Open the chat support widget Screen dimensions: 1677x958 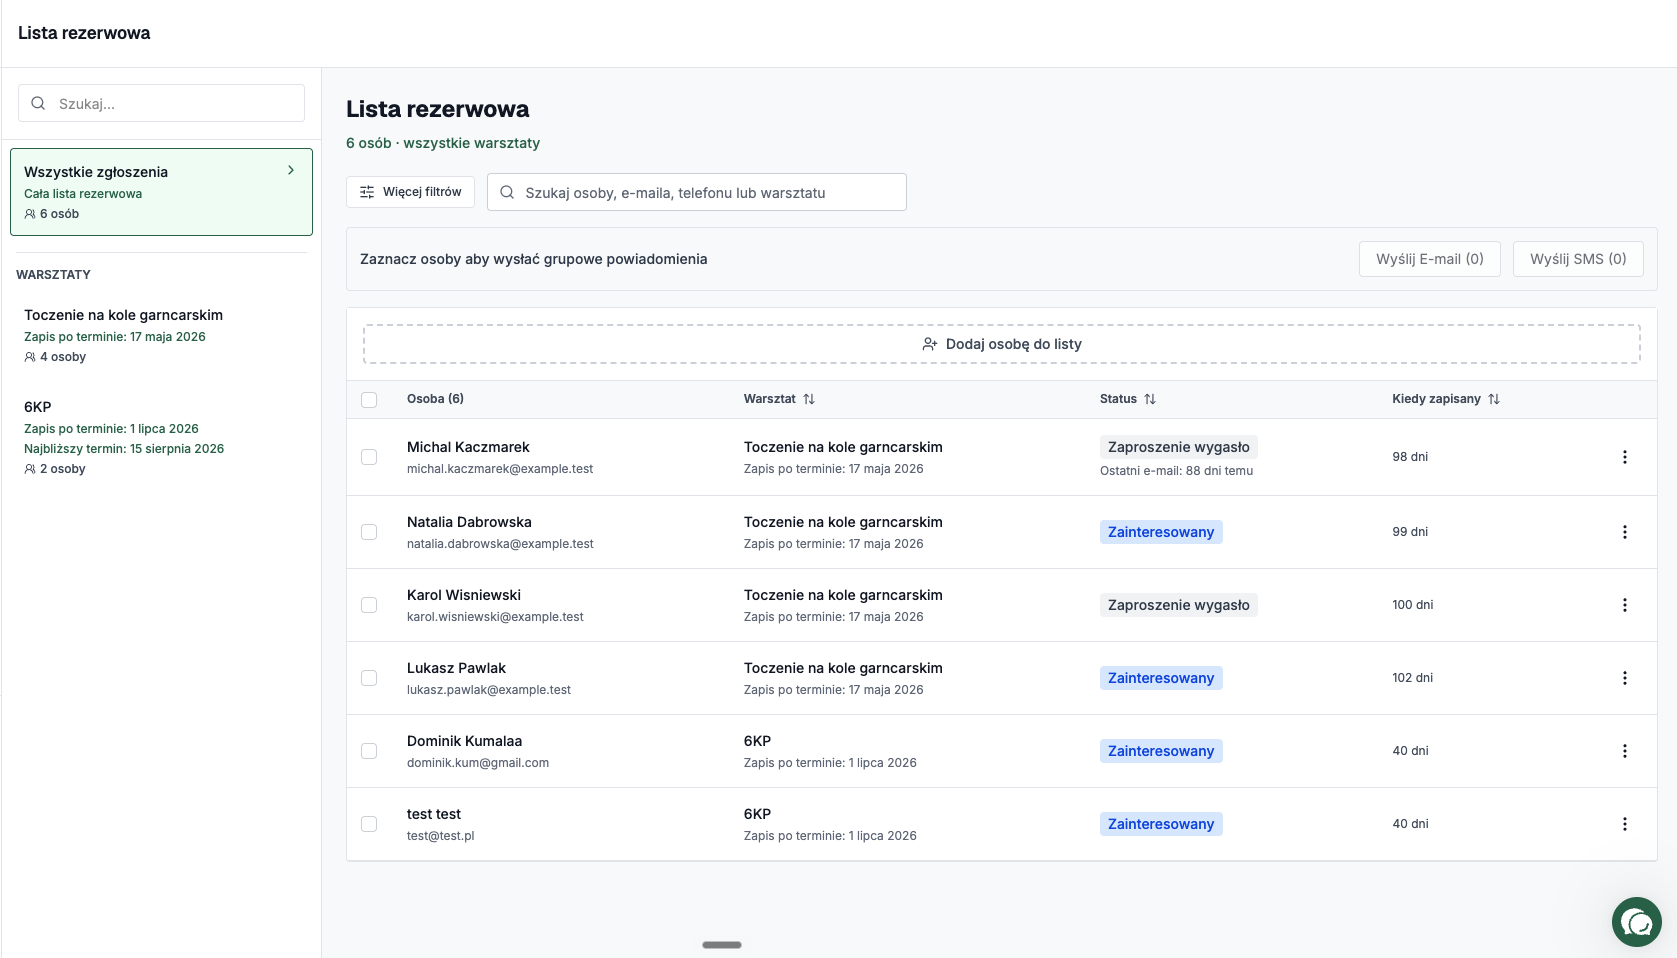(x=1636, y=921)
